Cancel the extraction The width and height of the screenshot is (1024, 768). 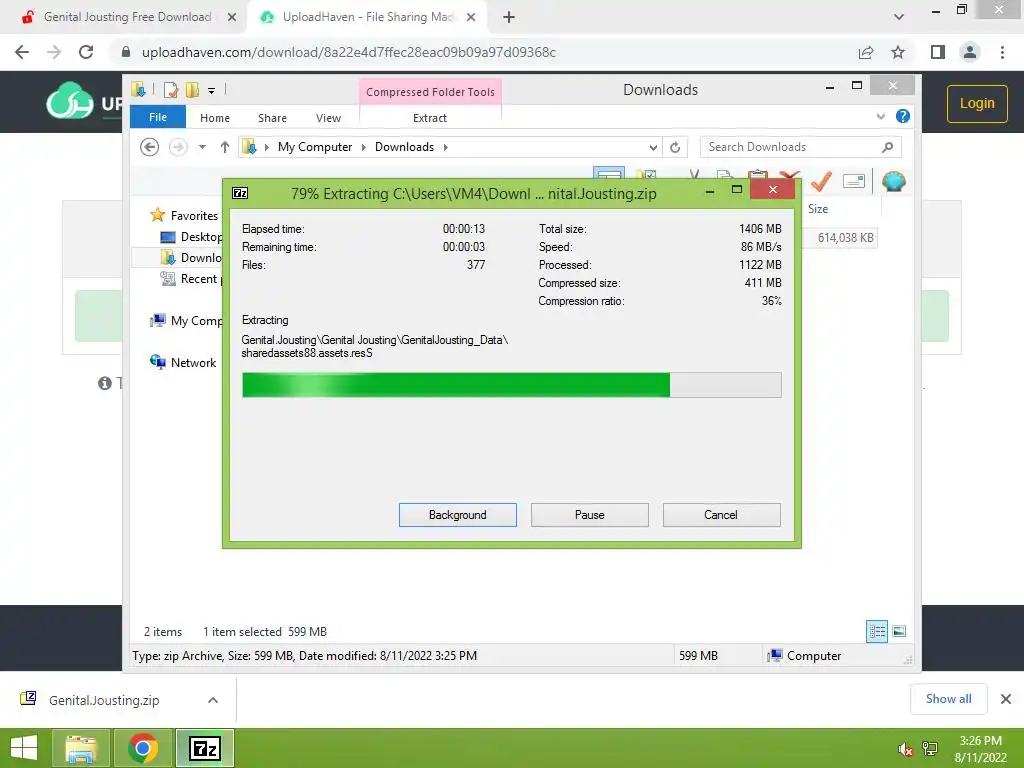tap(722, 515)
